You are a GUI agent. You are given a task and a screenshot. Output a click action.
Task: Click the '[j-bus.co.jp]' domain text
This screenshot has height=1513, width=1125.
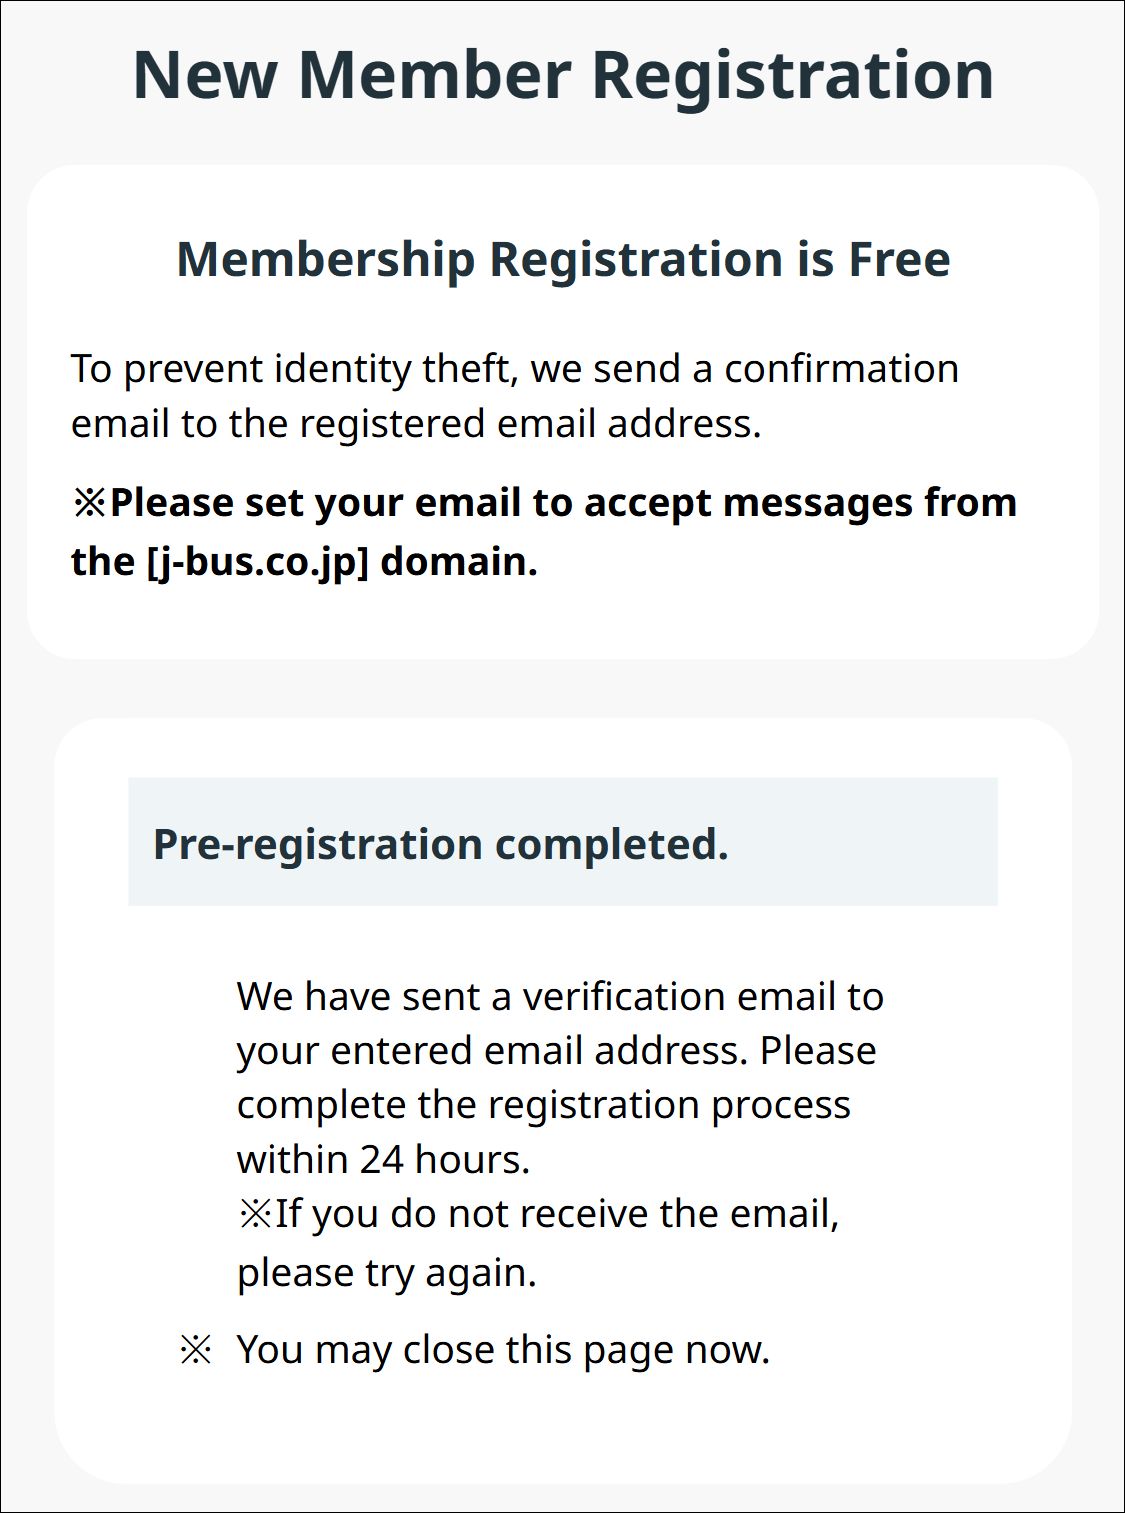coord(258,561)
